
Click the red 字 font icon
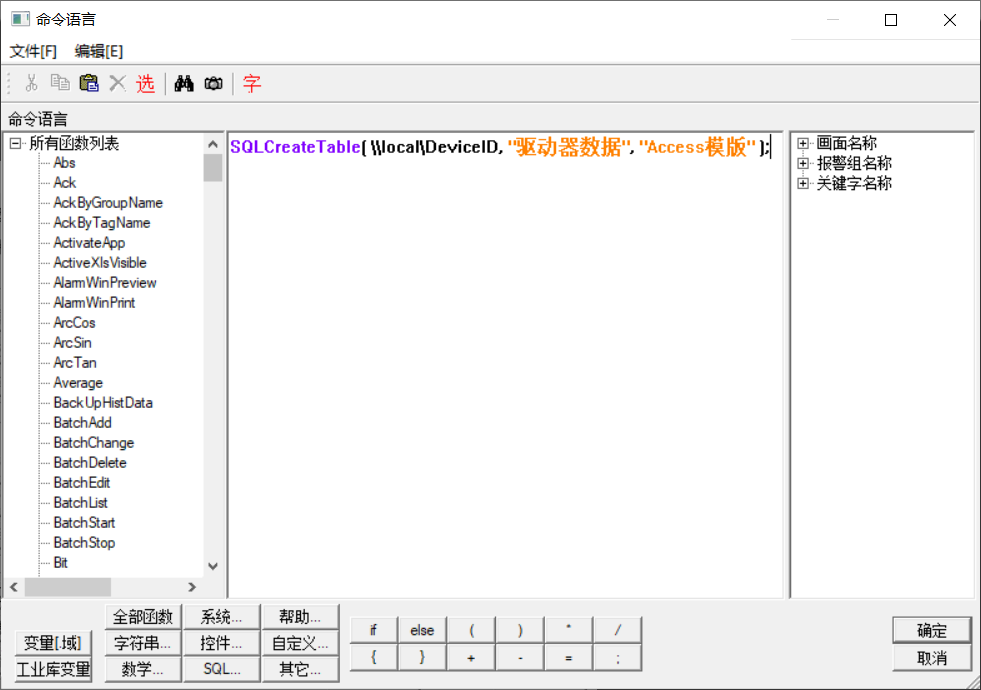click(x=252, y=83)
